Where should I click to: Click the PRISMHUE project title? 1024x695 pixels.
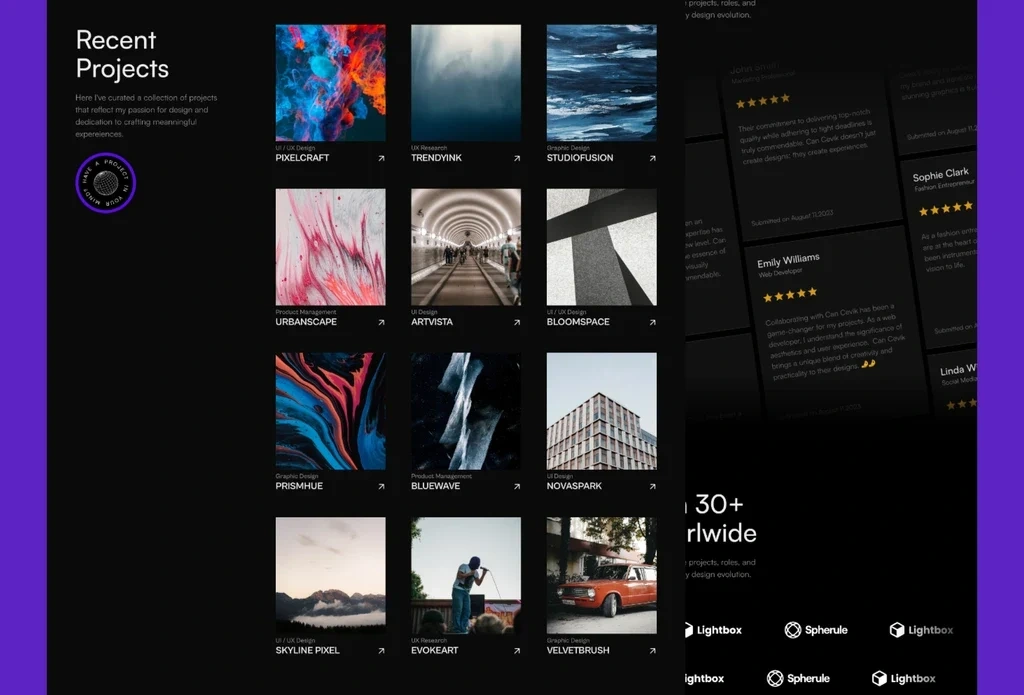[299, 486]
